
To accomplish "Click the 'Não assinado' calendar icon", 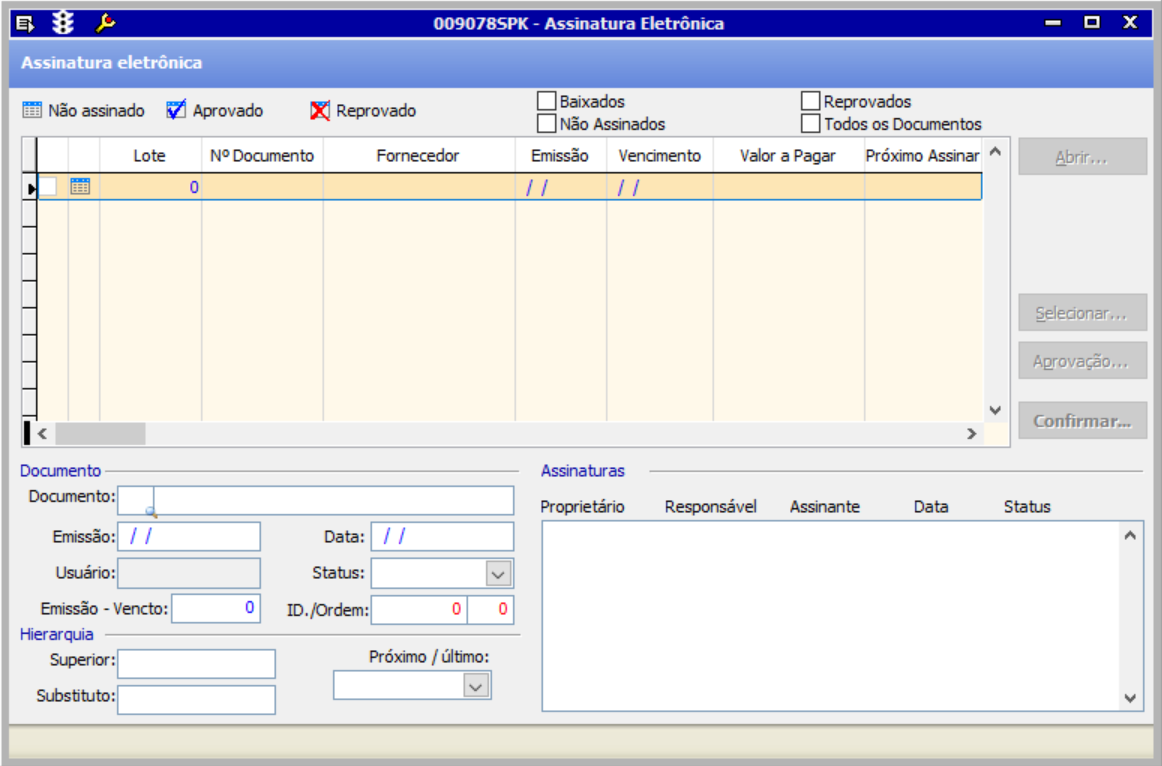I will point(32,111).
